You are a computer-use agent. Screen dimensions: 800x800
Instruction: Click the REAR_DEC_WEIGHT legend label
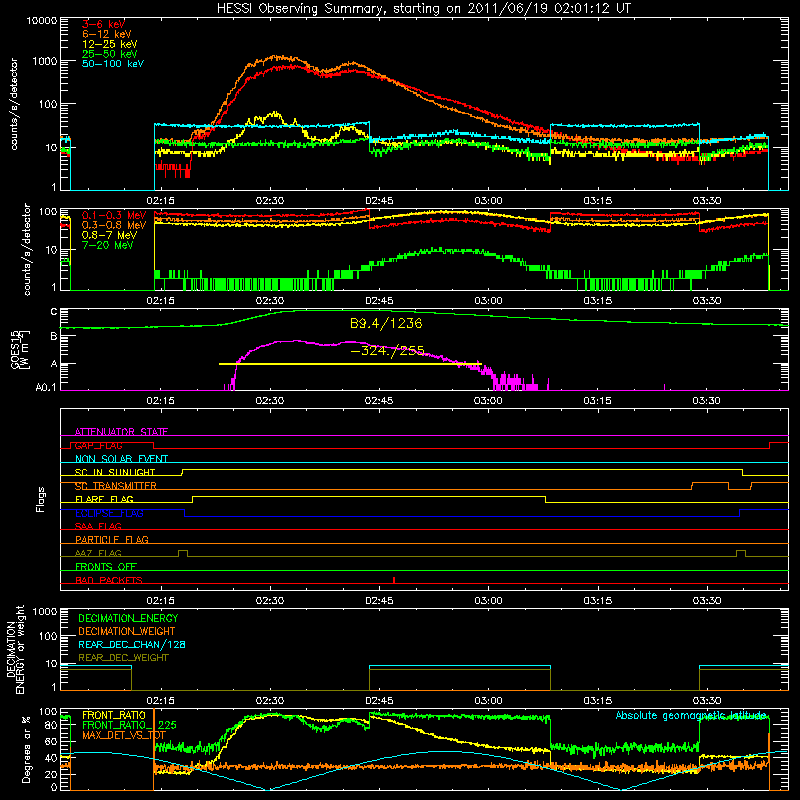[x=123, y=658]
